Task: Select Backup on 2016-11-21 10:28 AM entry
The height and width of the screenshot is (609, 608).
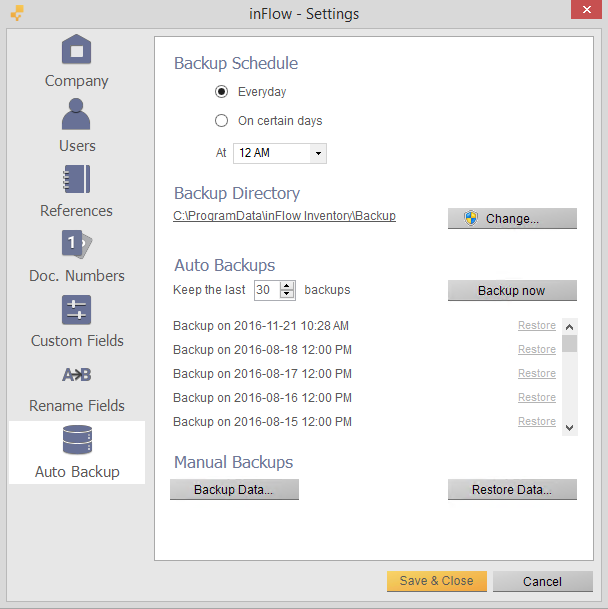Action: [261, 325]
